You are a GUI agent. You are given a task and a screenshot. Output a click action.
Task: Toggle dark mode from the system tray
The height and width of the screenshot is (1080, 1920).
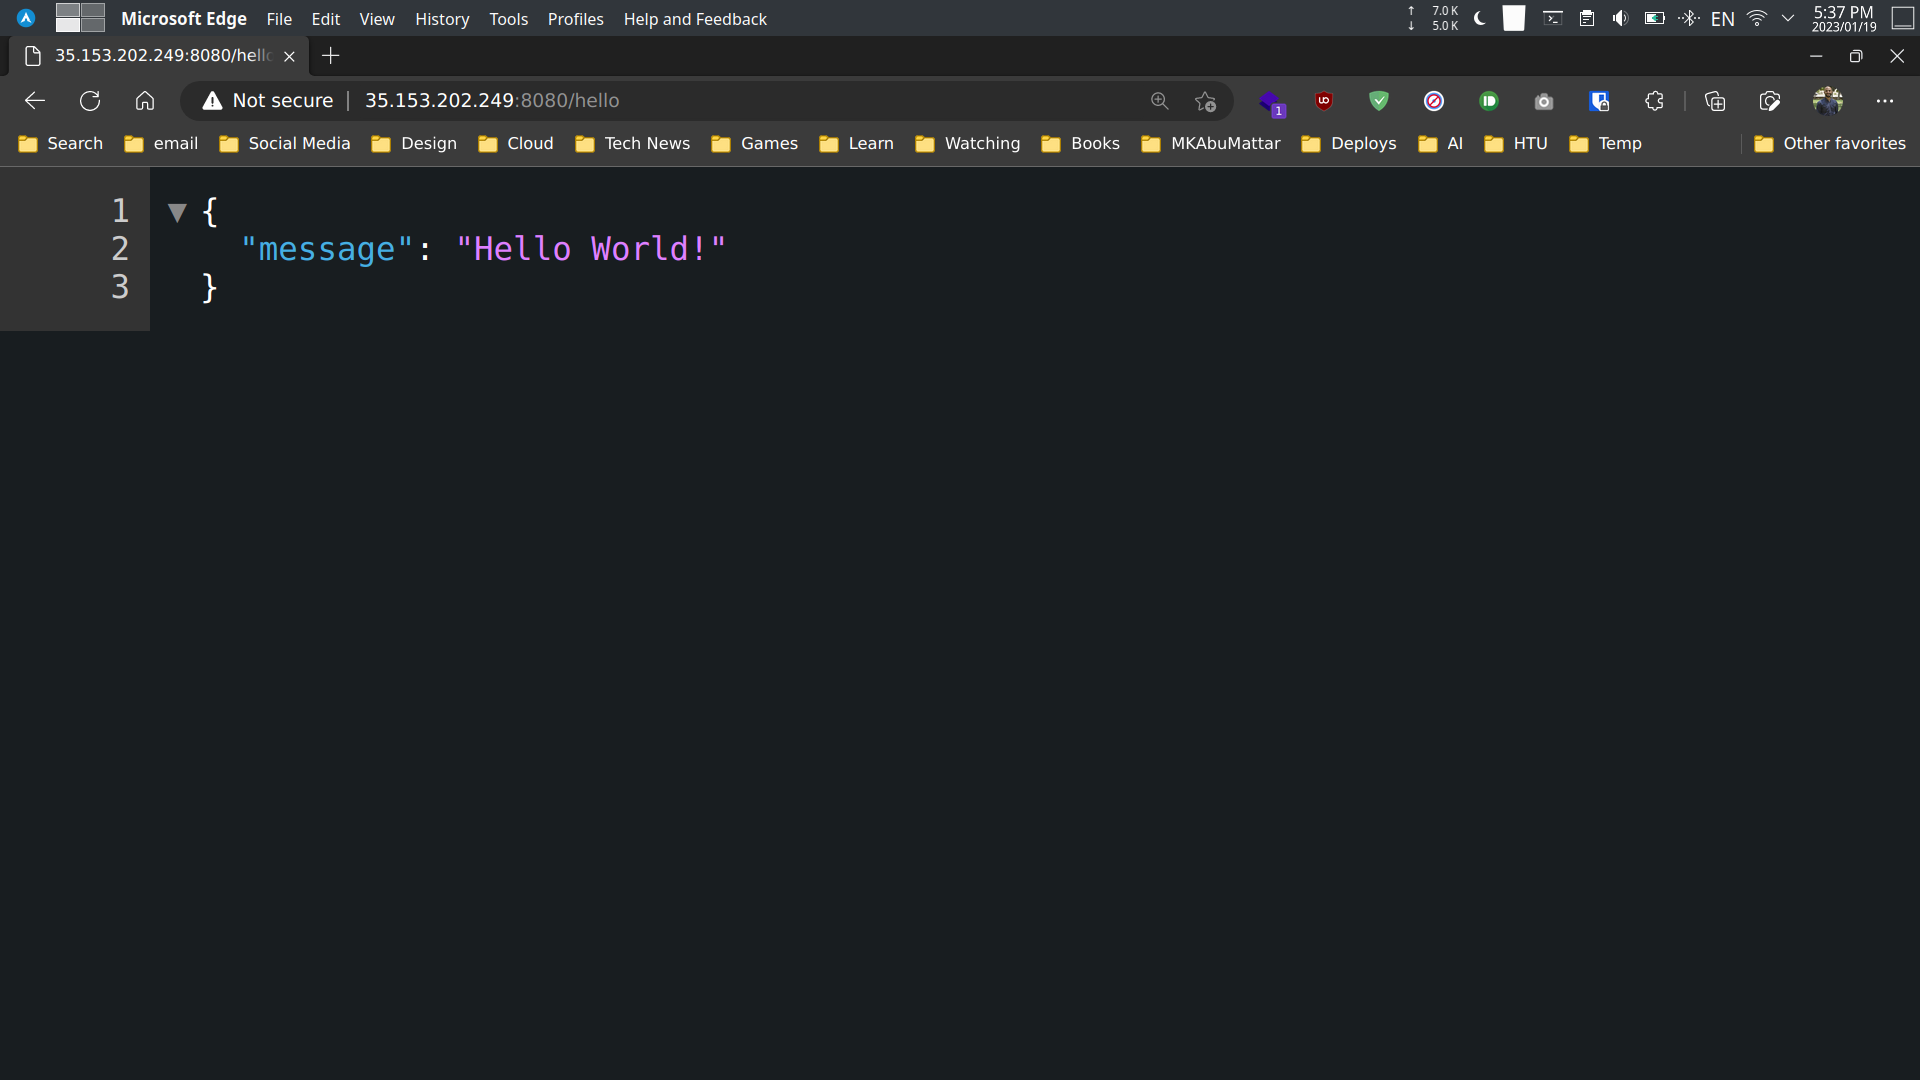[1479, 18]
